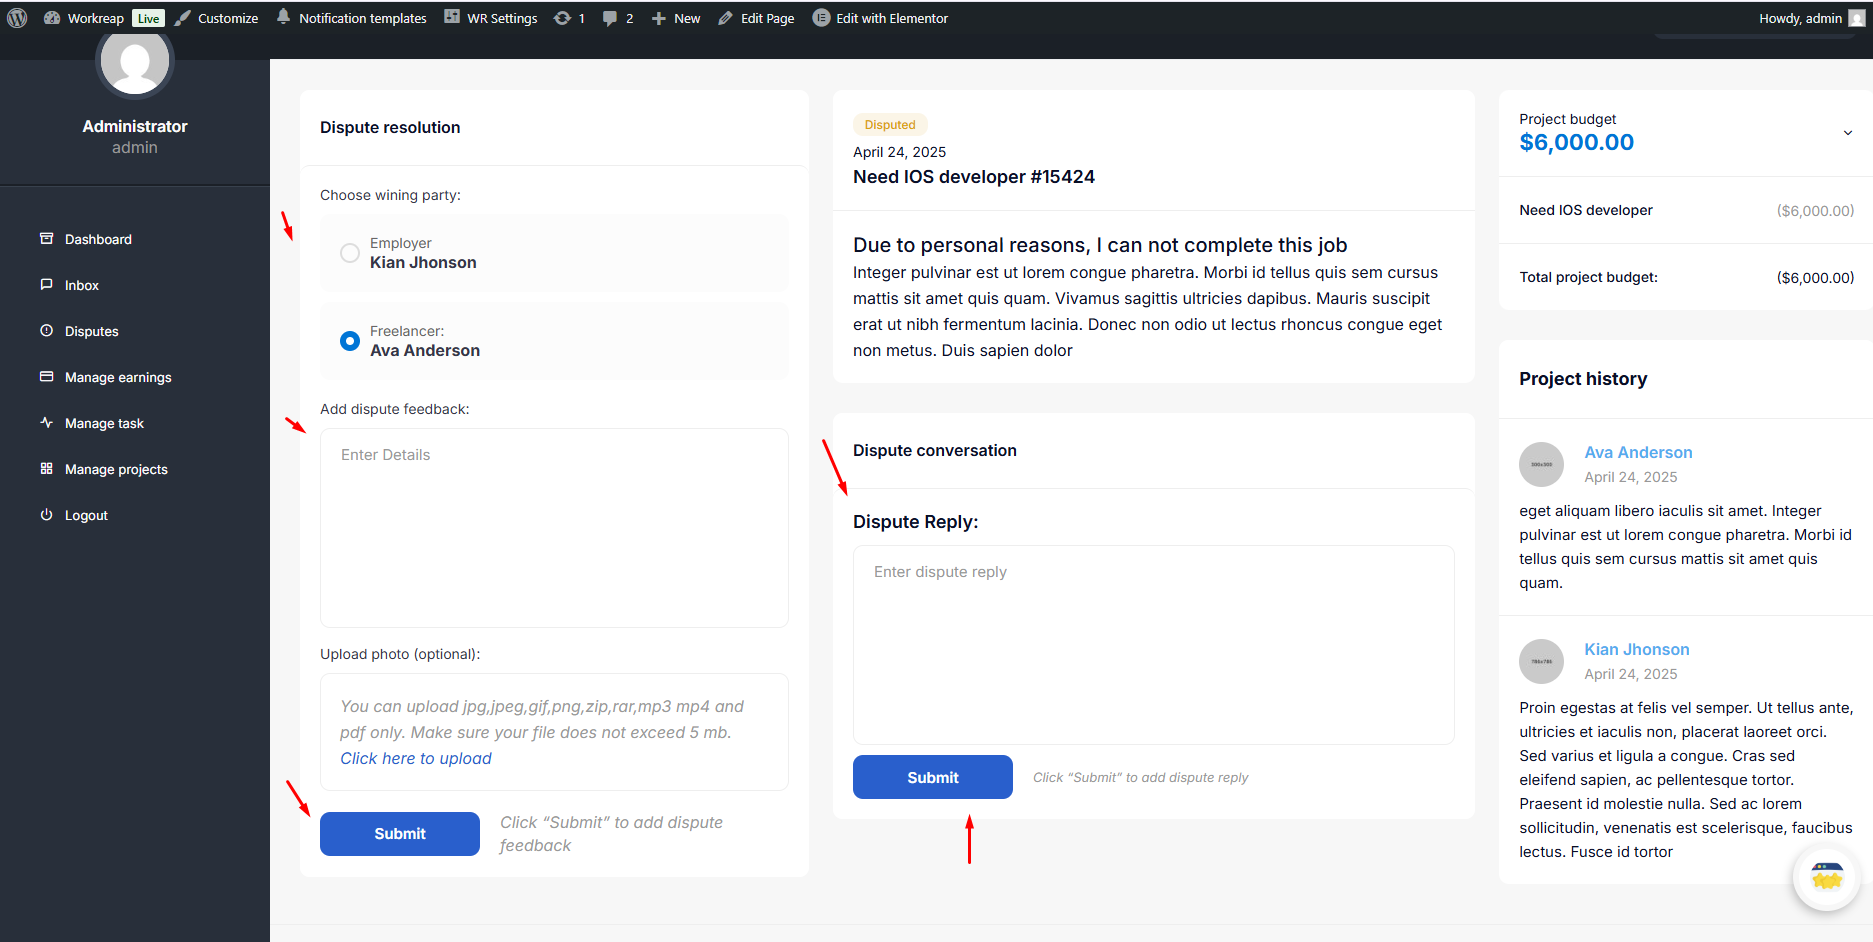
Task: Submit the dispute feedback form
Action: point(400,834)
